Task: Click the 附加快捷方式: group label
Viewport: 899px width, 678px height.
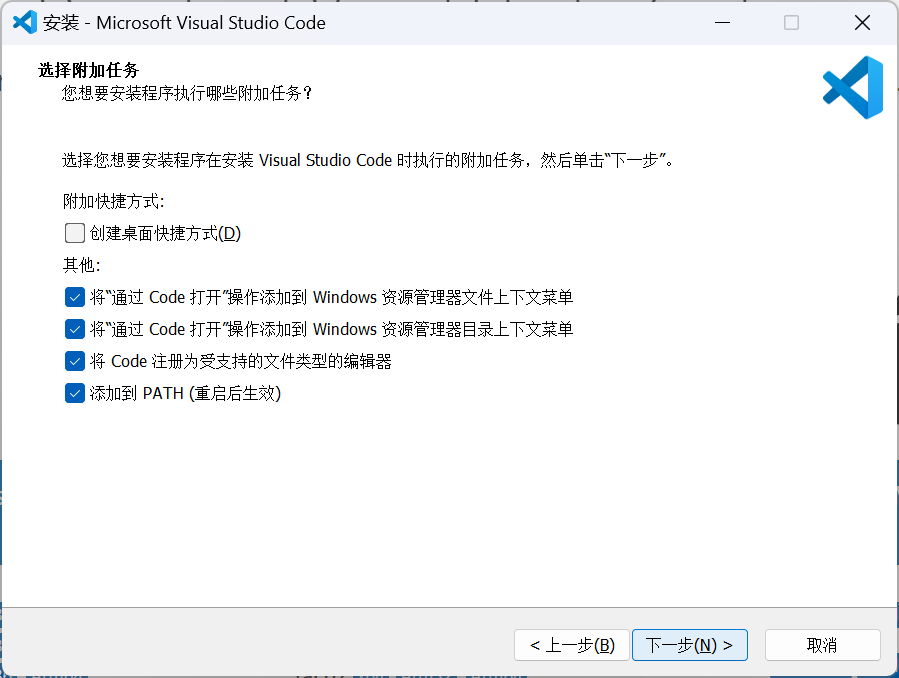Action: click(114, 201)
